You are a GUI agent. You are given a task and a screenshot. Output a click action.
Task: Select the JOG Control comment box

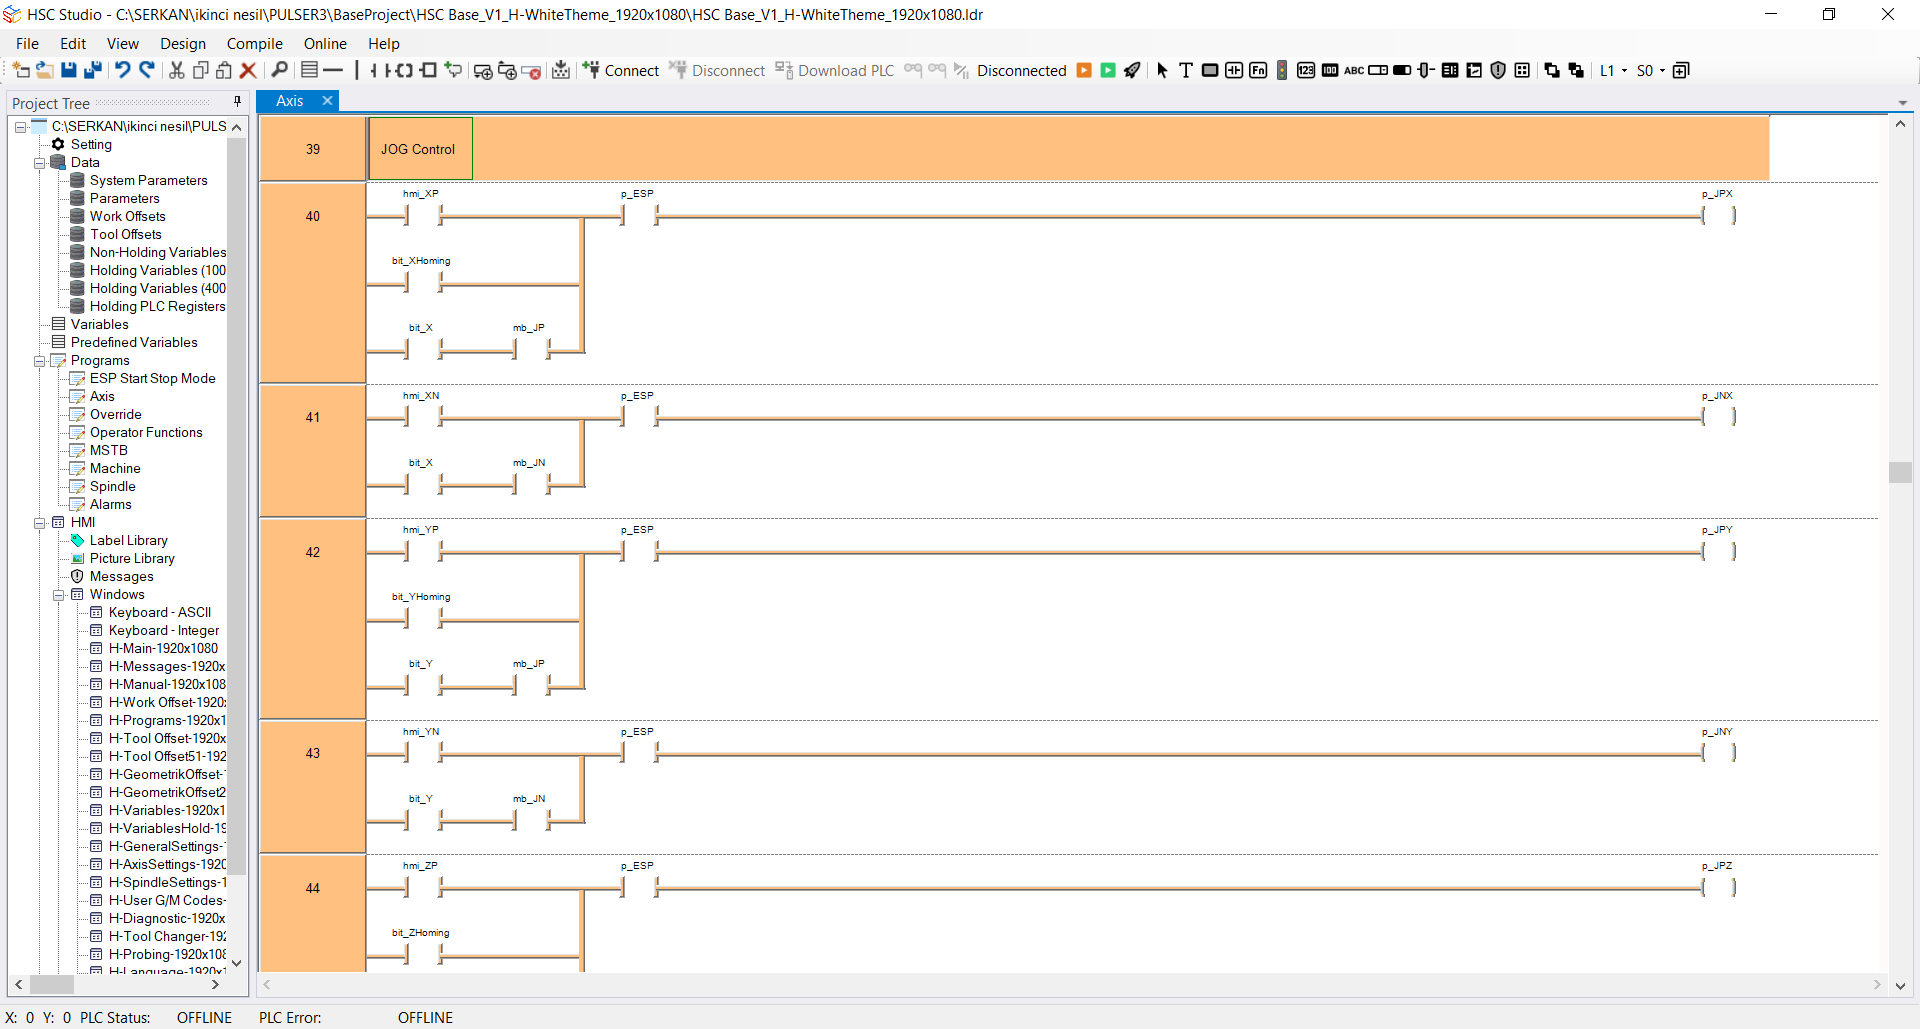[420, 149]
